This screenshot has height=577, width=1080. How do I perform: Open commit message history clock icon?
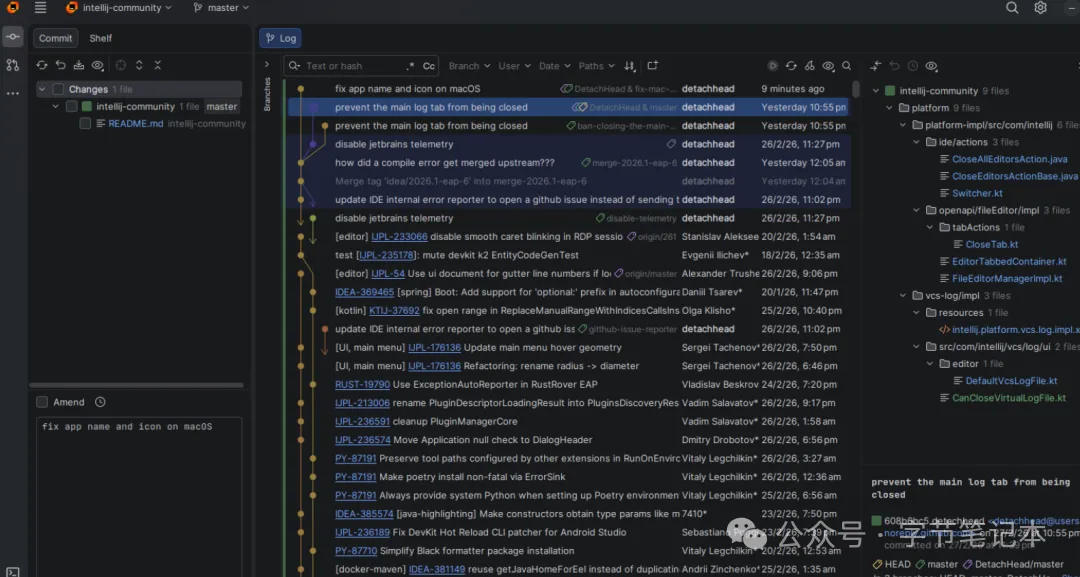pyautogui.click(x=101, y=402)
